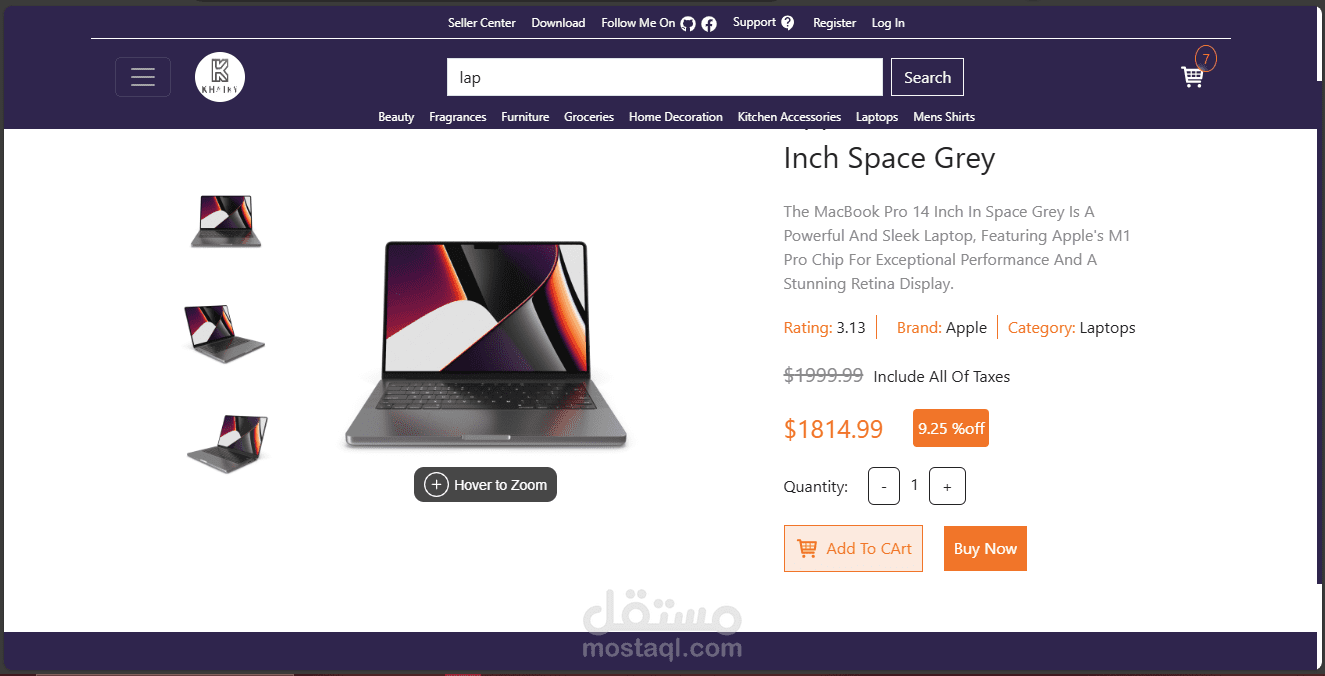The height and width of the screenshot is (676, 1325).
Task: Decrease quantity with the minus button
Action: click(x=884, y=486)
